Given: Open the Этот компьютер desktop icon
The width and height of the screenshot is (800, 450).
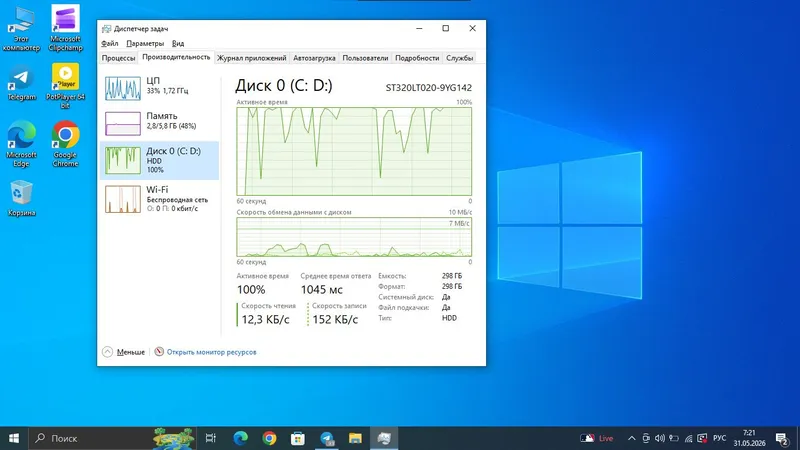Looking at the screenshot, I should pyautogui.click(x=21, y=28).
